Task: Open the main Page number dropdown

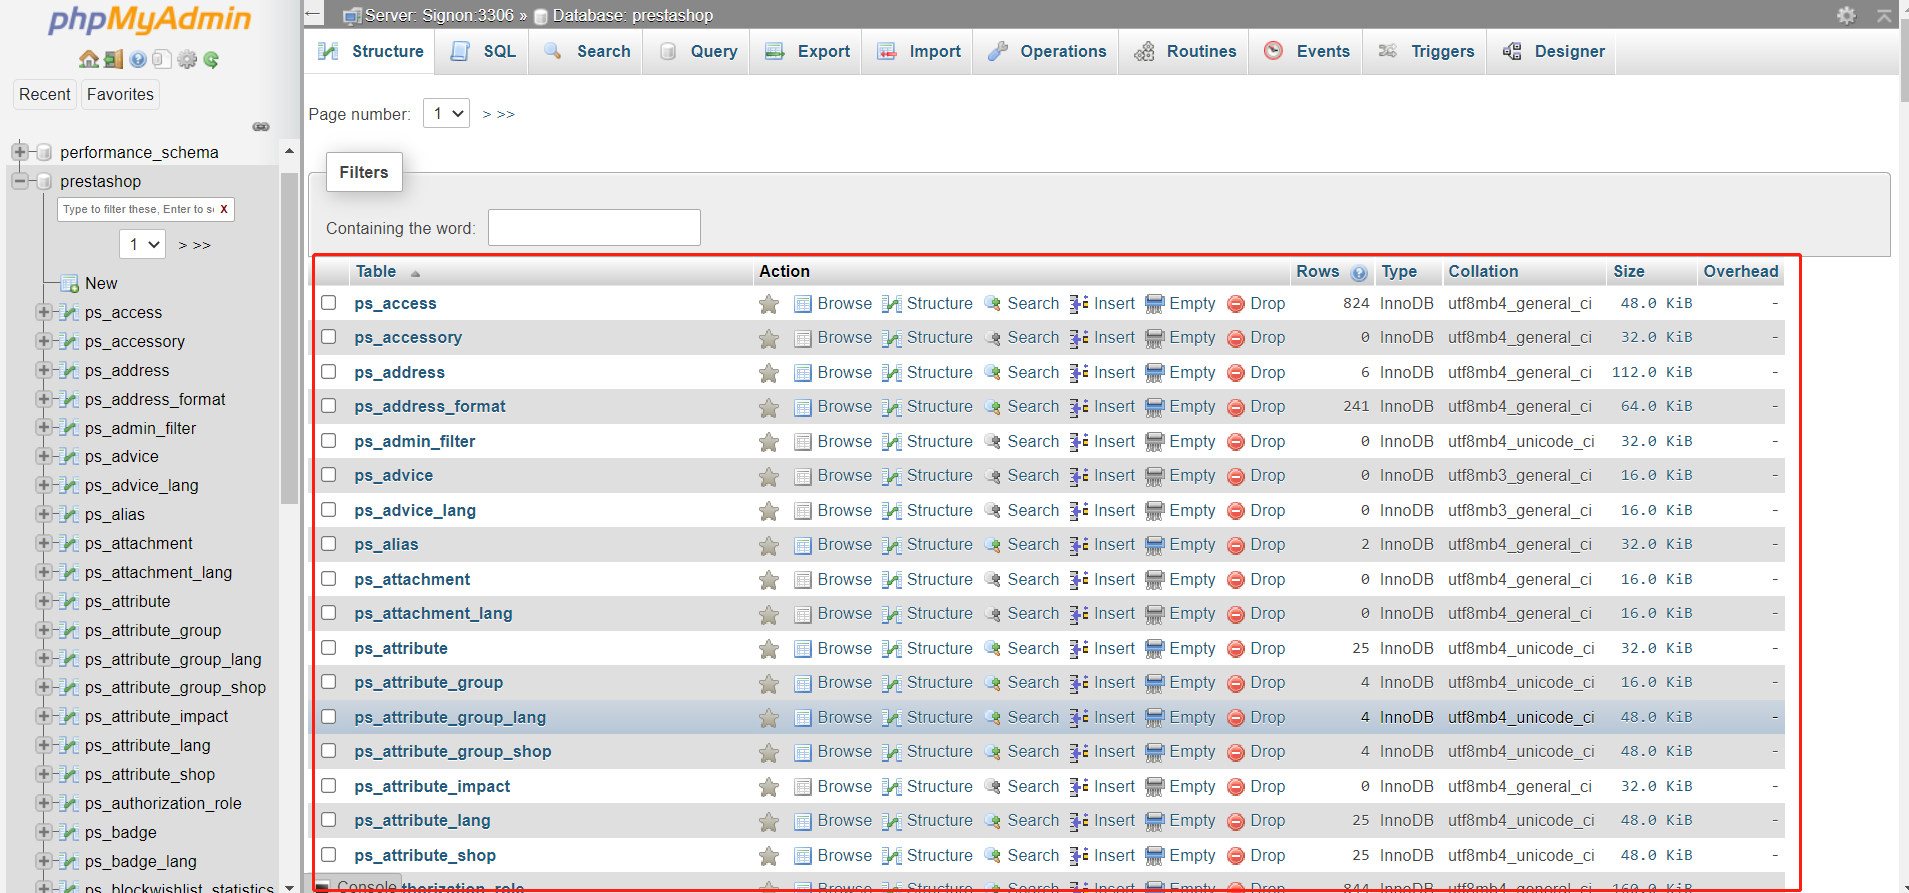Action: click(446, 113)
